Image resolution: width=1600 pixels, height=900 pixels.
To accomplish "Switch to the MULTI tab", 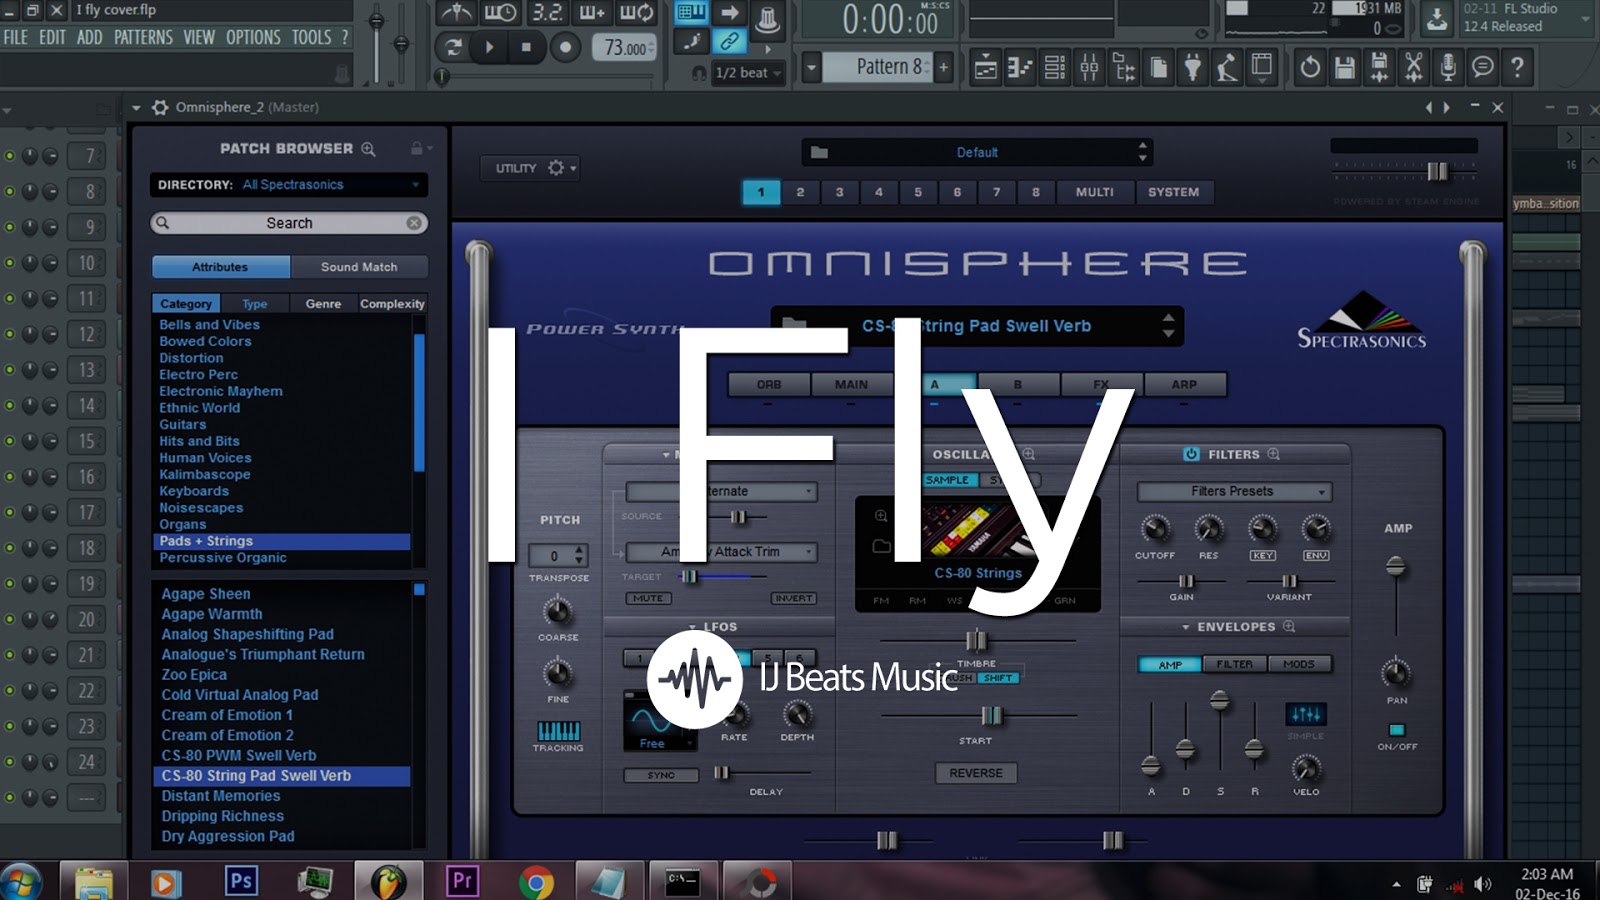I will [1095, 192].
